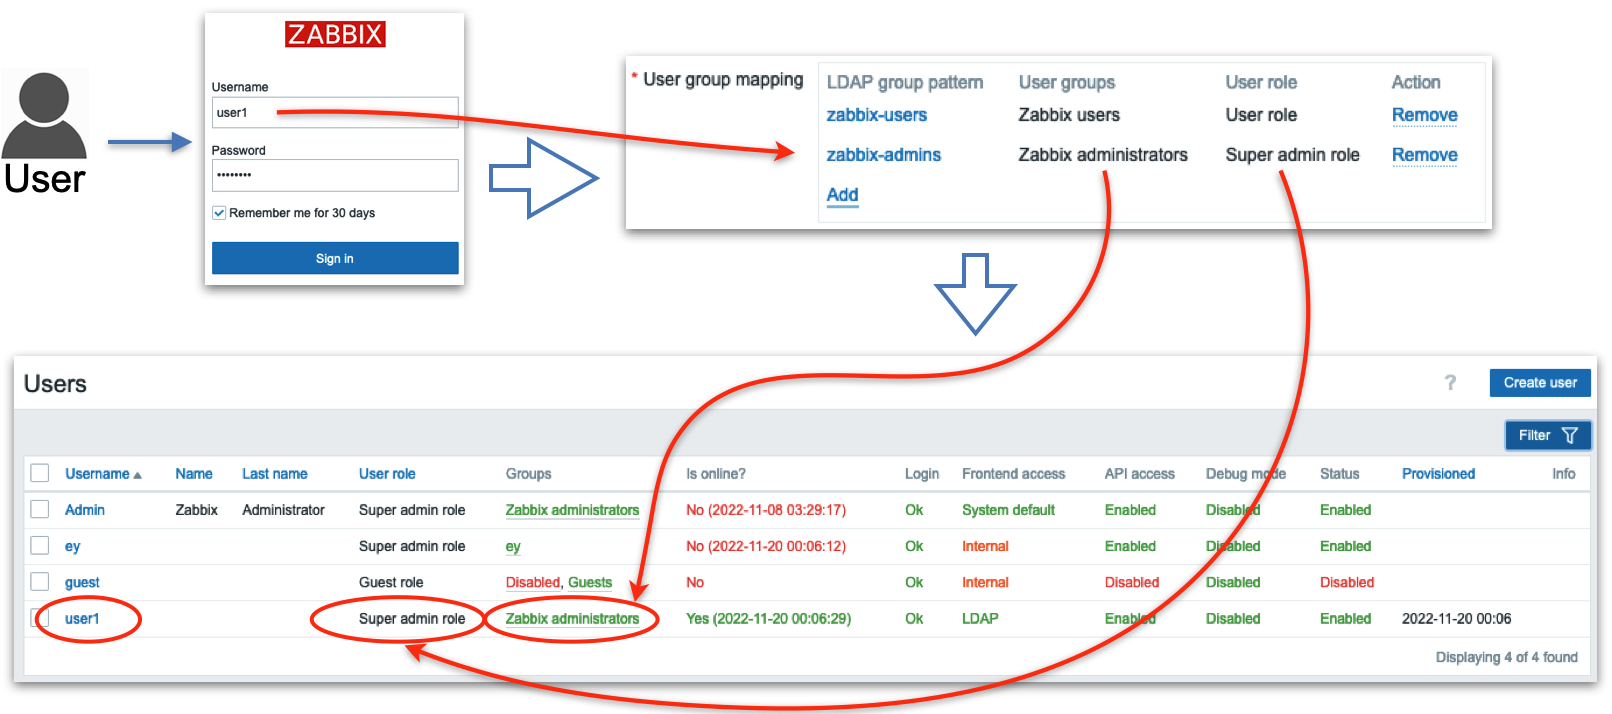1612x714 pixels.
Task: Click the help question mark icon
Action: tap(1450, 383)
